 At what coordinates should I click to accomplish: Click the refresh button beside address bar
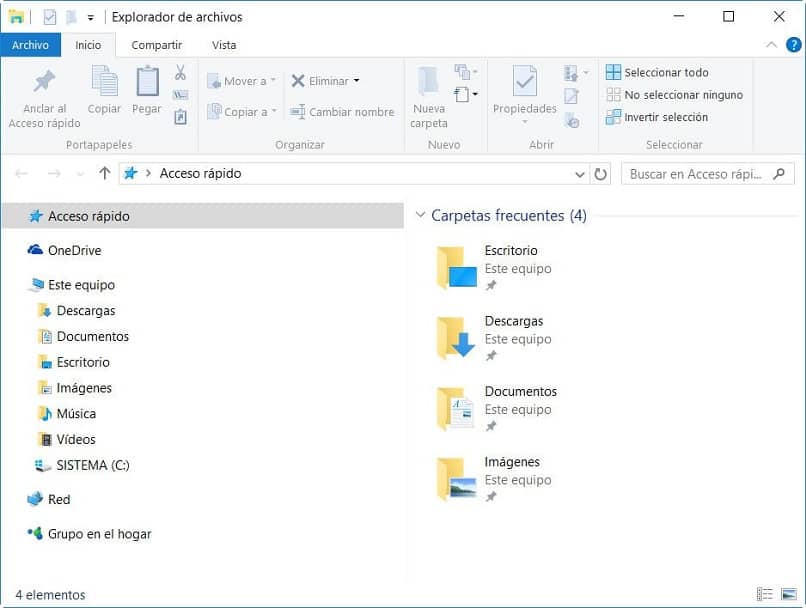(x=600, y=174)
